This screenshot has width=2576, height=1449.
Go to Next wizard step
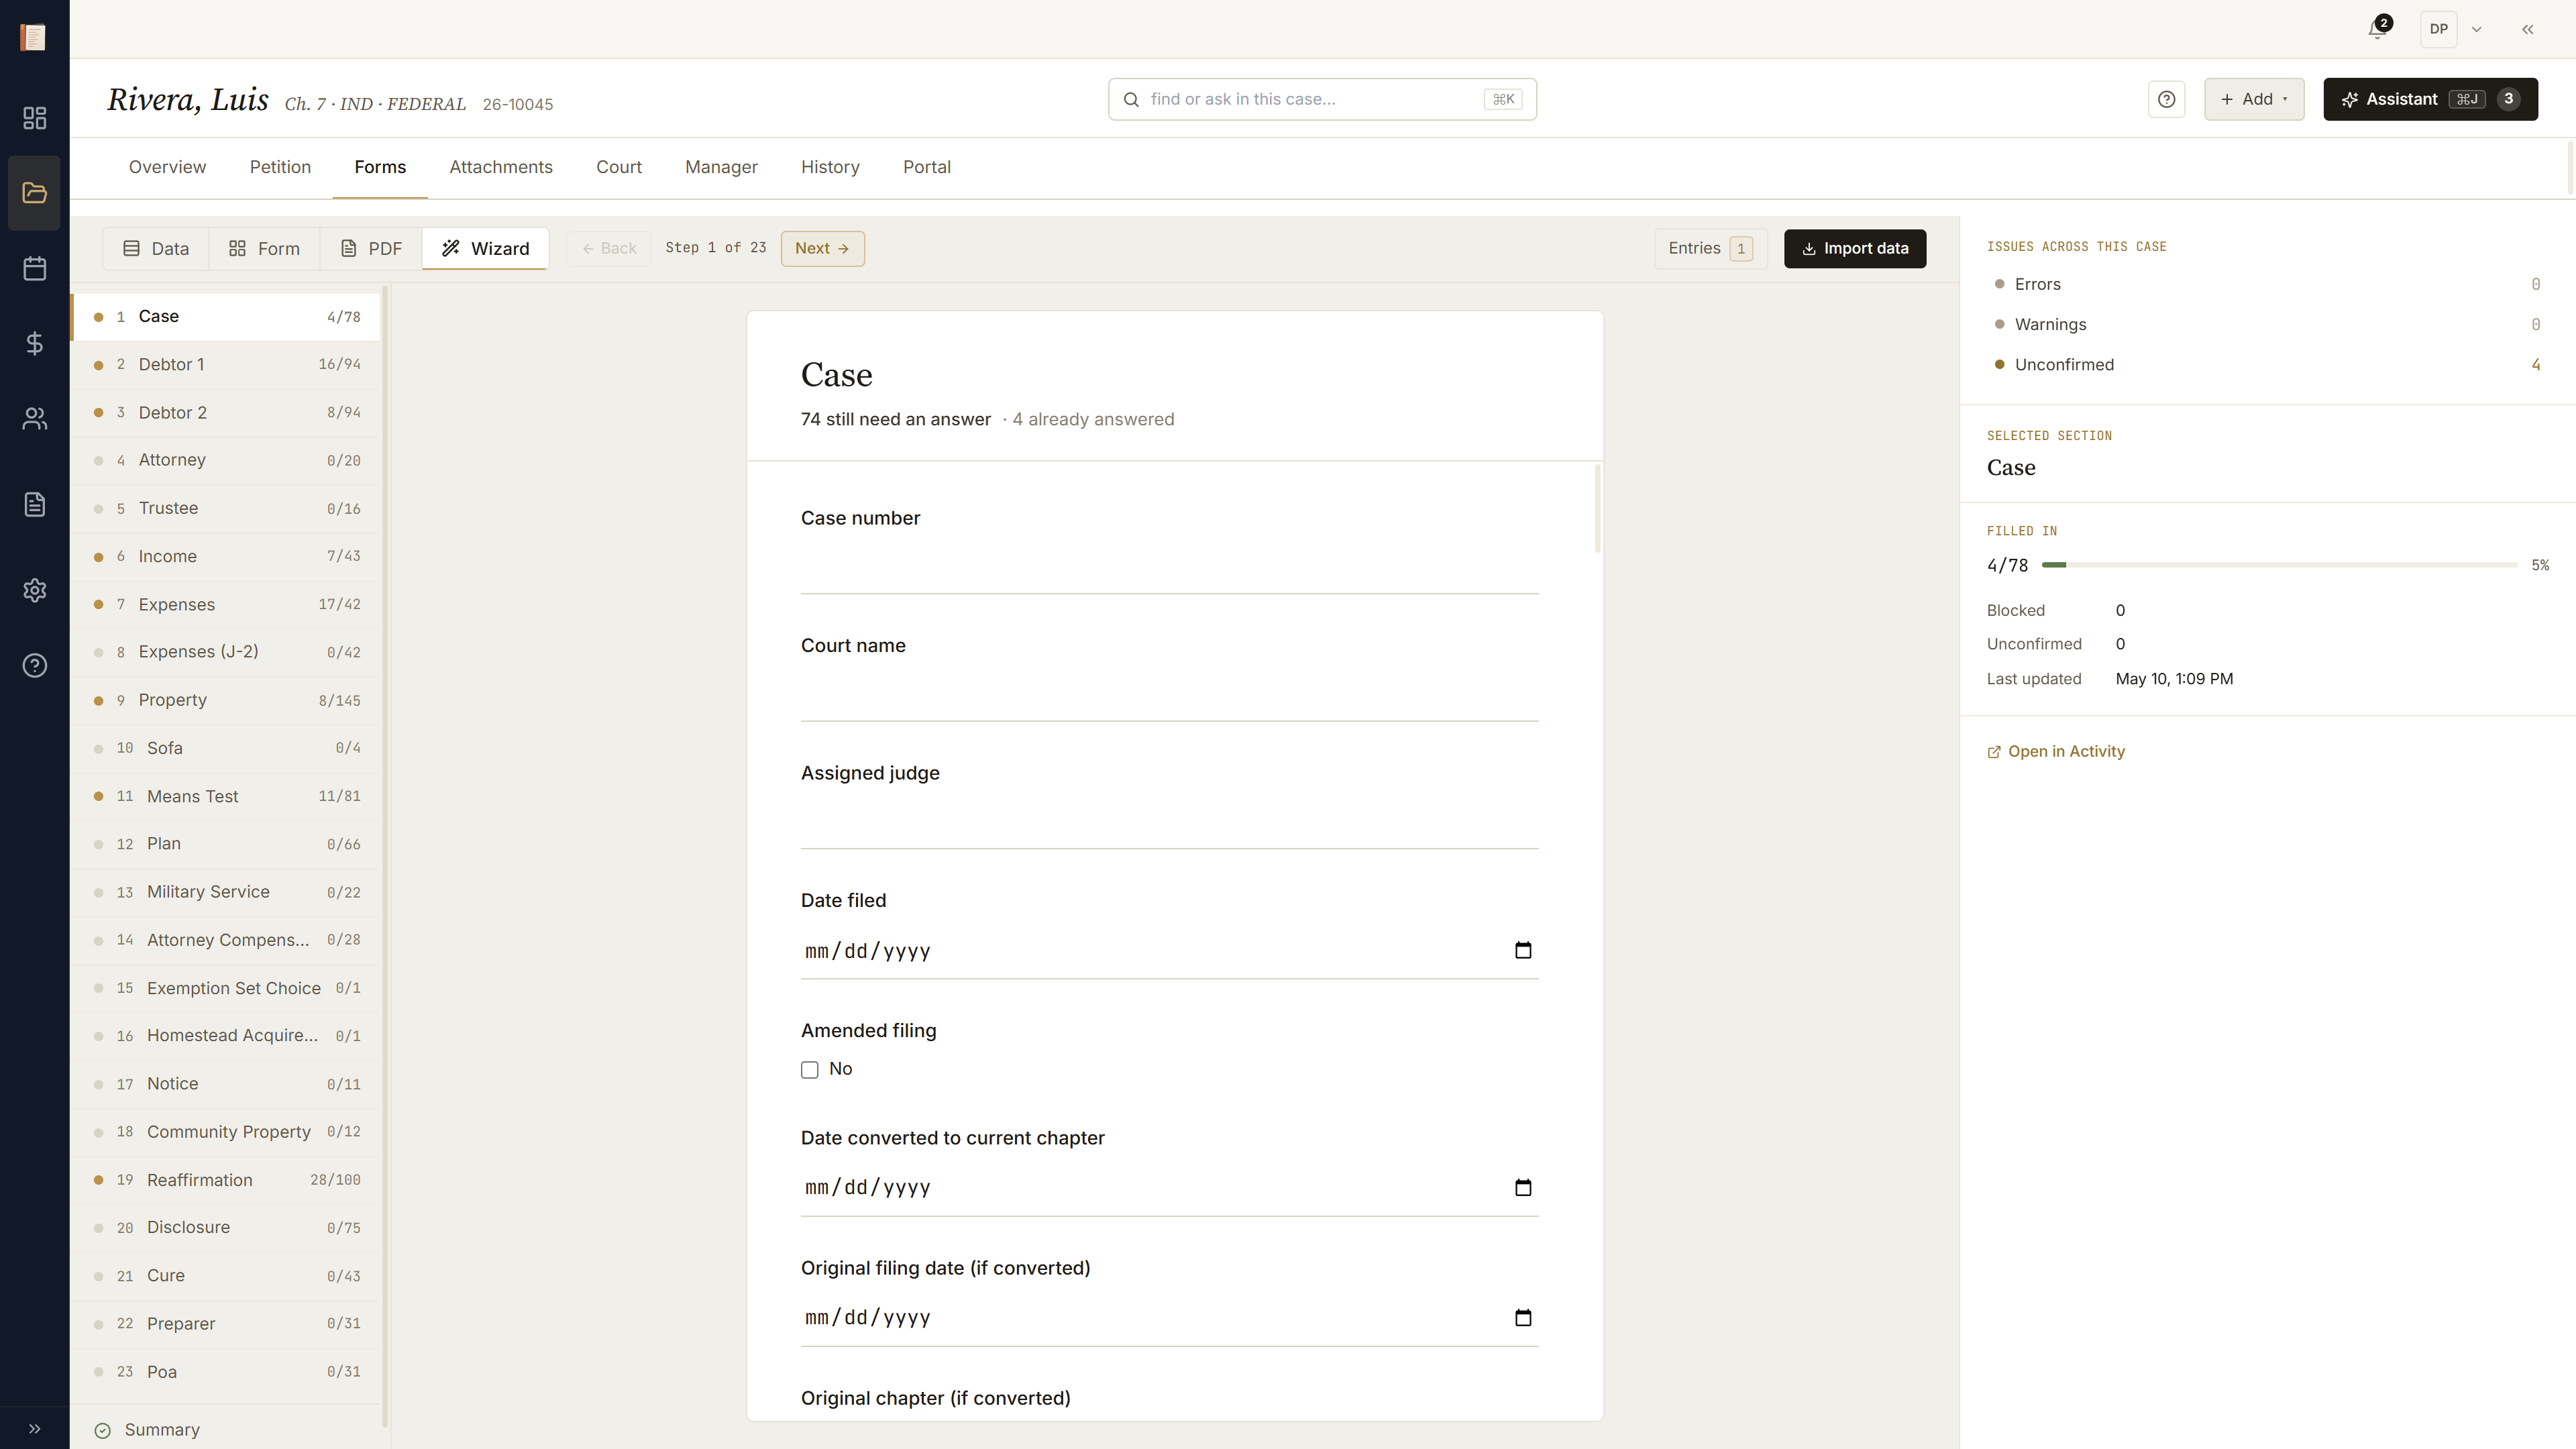coord(822,248)
